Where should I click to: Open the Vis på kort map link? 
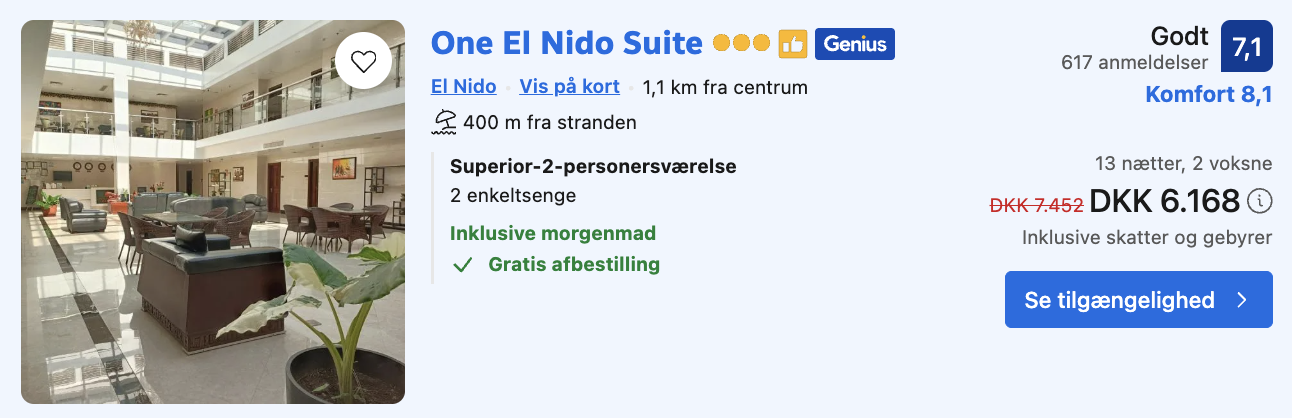[x=569, y=87]
